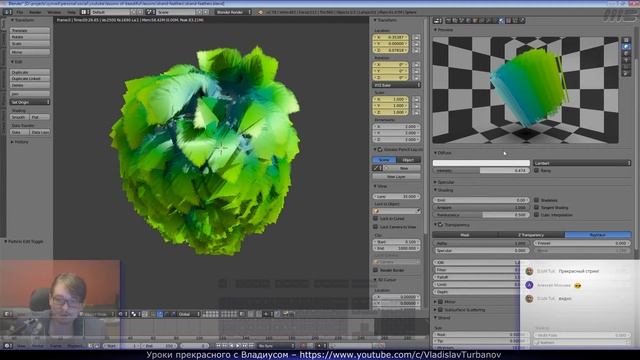The height and width of the screenshot is (360, 640).
Task: Set material preview to monkey shape
Action: coord(626,60)
